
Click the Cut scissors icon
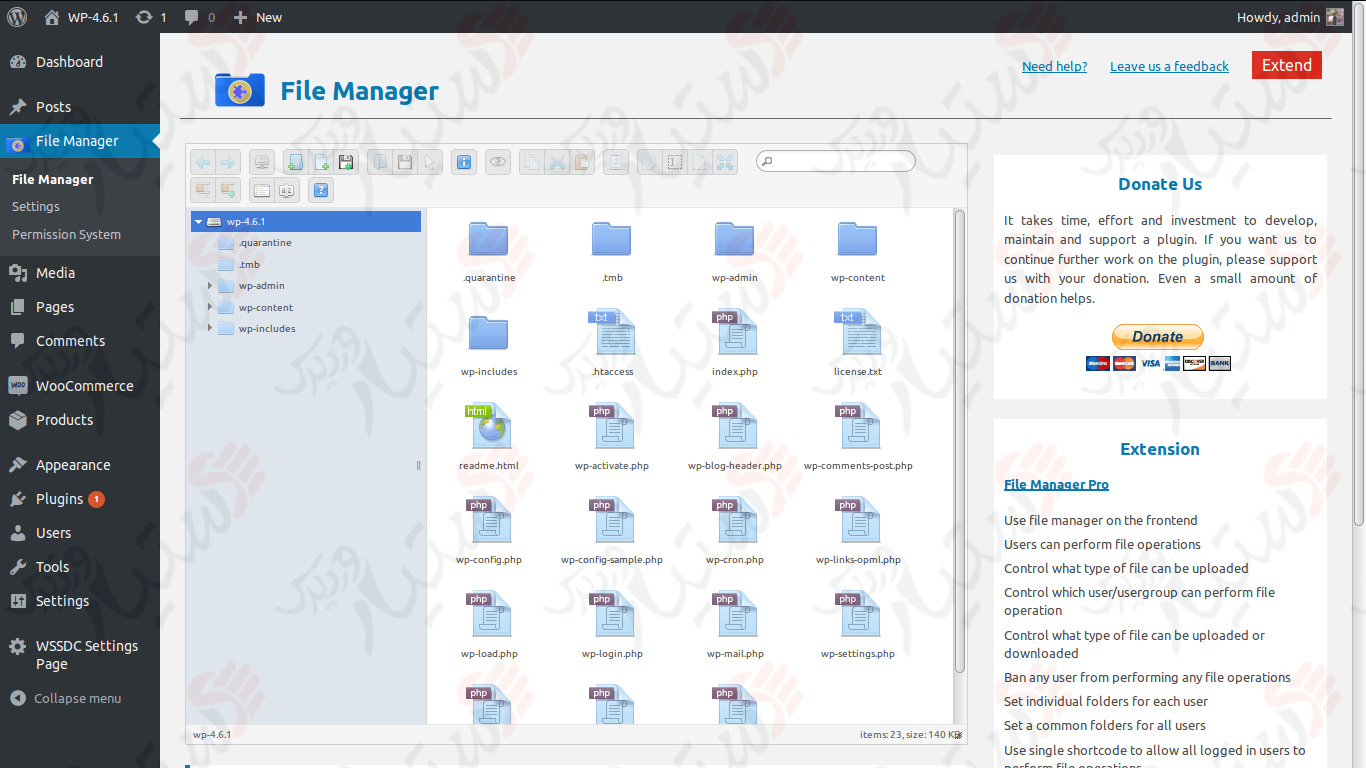(558, 161)
